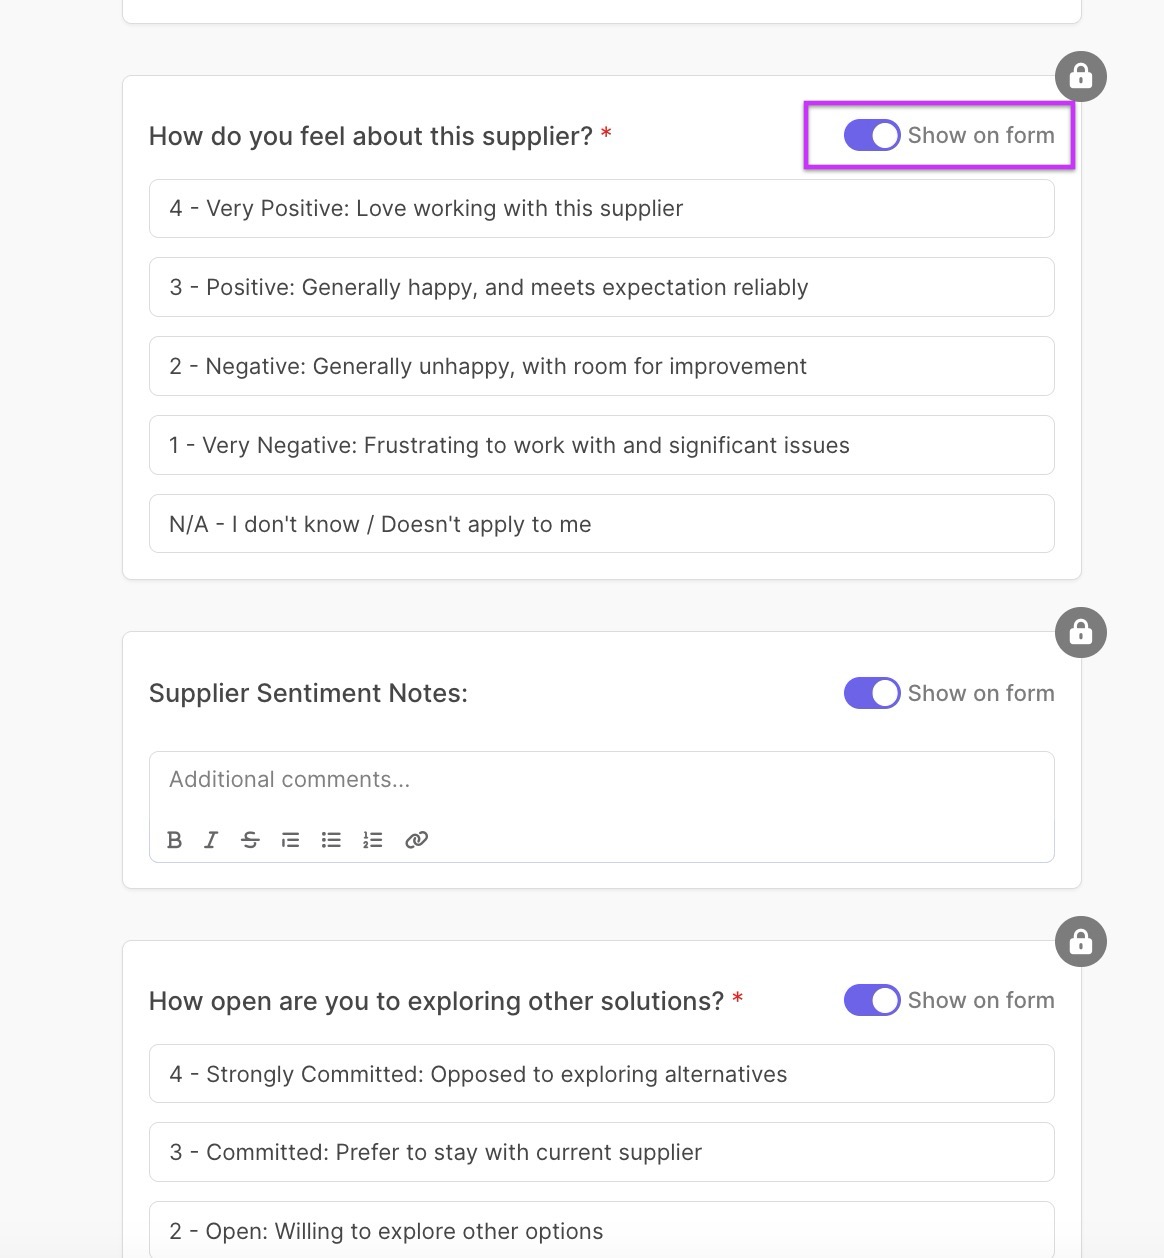This screenshot has width=1164, height=1258.
Task: Click lock icon on supplier feeling question
Action: tap(1080, 76)
